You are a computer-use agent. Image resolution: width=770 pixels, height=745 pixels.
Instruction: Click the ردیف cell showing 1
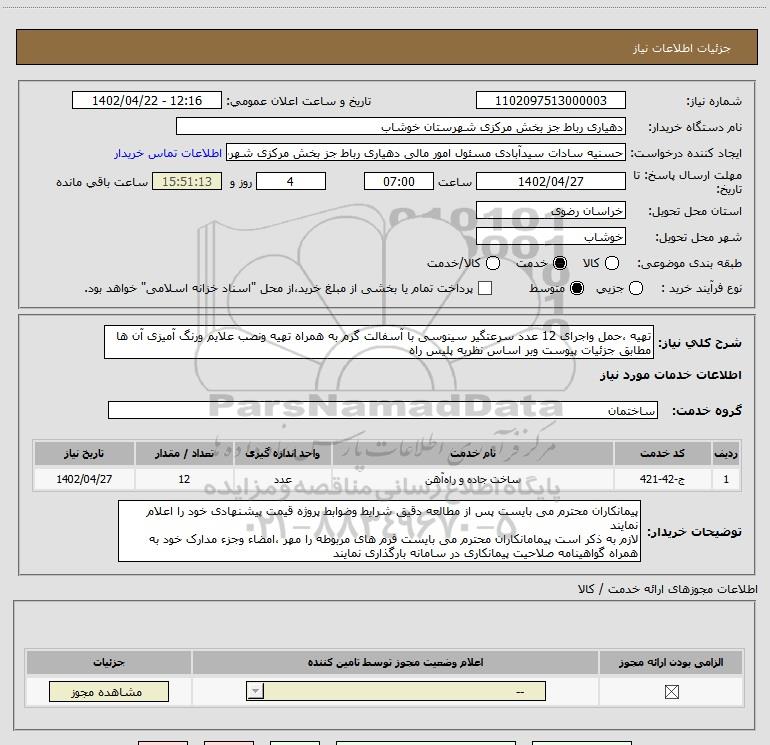pos(726,479)
